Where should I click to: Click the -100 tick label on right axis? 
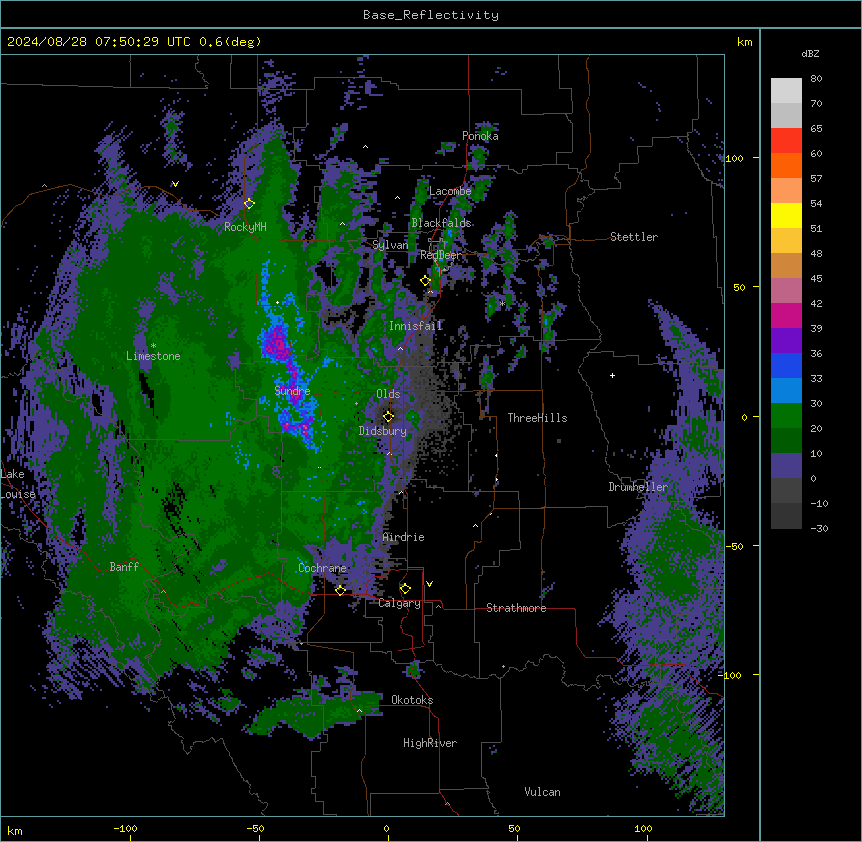tap(731, 675)
